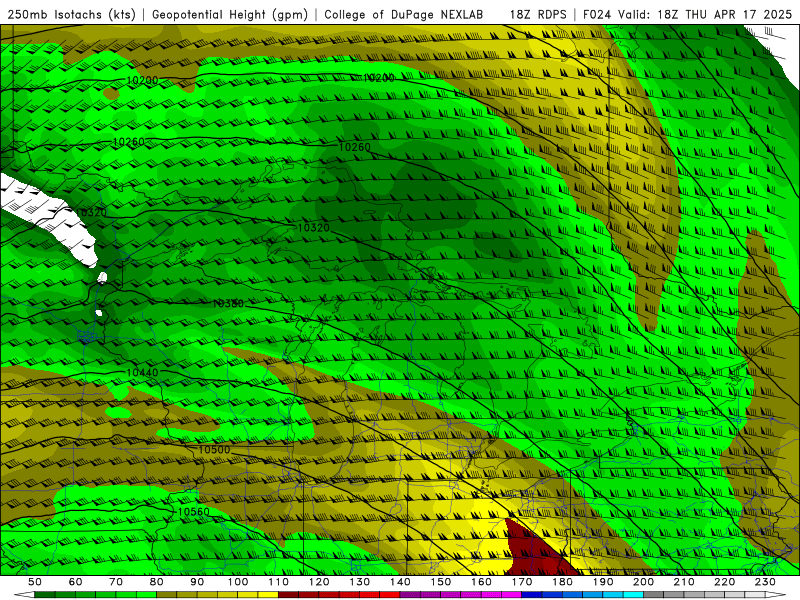This screenshot has height=600, width=800.
Task: Click the '18Z RDPS' model label
Action: [x=538, y=15]
